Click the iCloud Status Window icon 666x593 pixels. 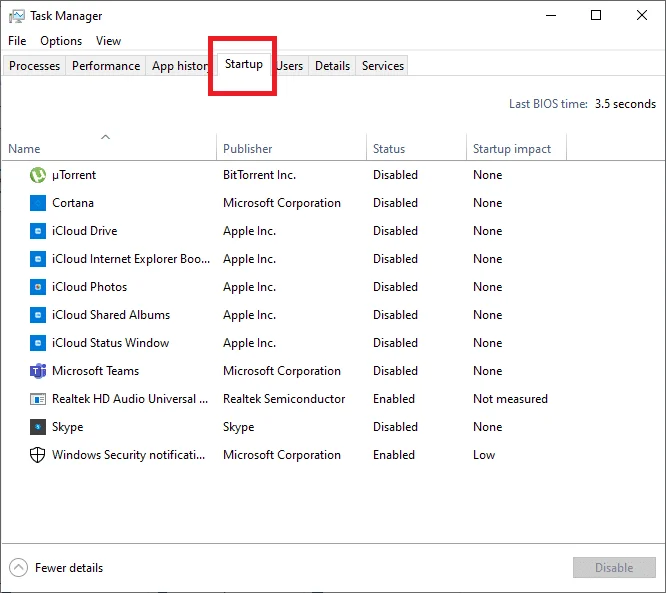[x=38, y=343]
